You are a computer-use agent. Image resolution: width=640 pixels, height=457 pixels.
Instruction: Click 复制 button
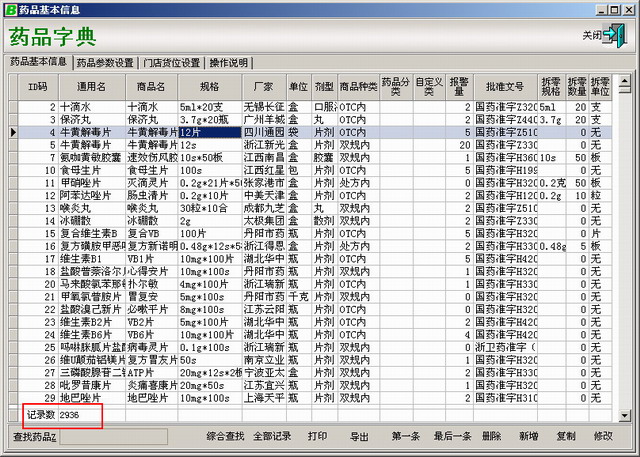[566, 437]
